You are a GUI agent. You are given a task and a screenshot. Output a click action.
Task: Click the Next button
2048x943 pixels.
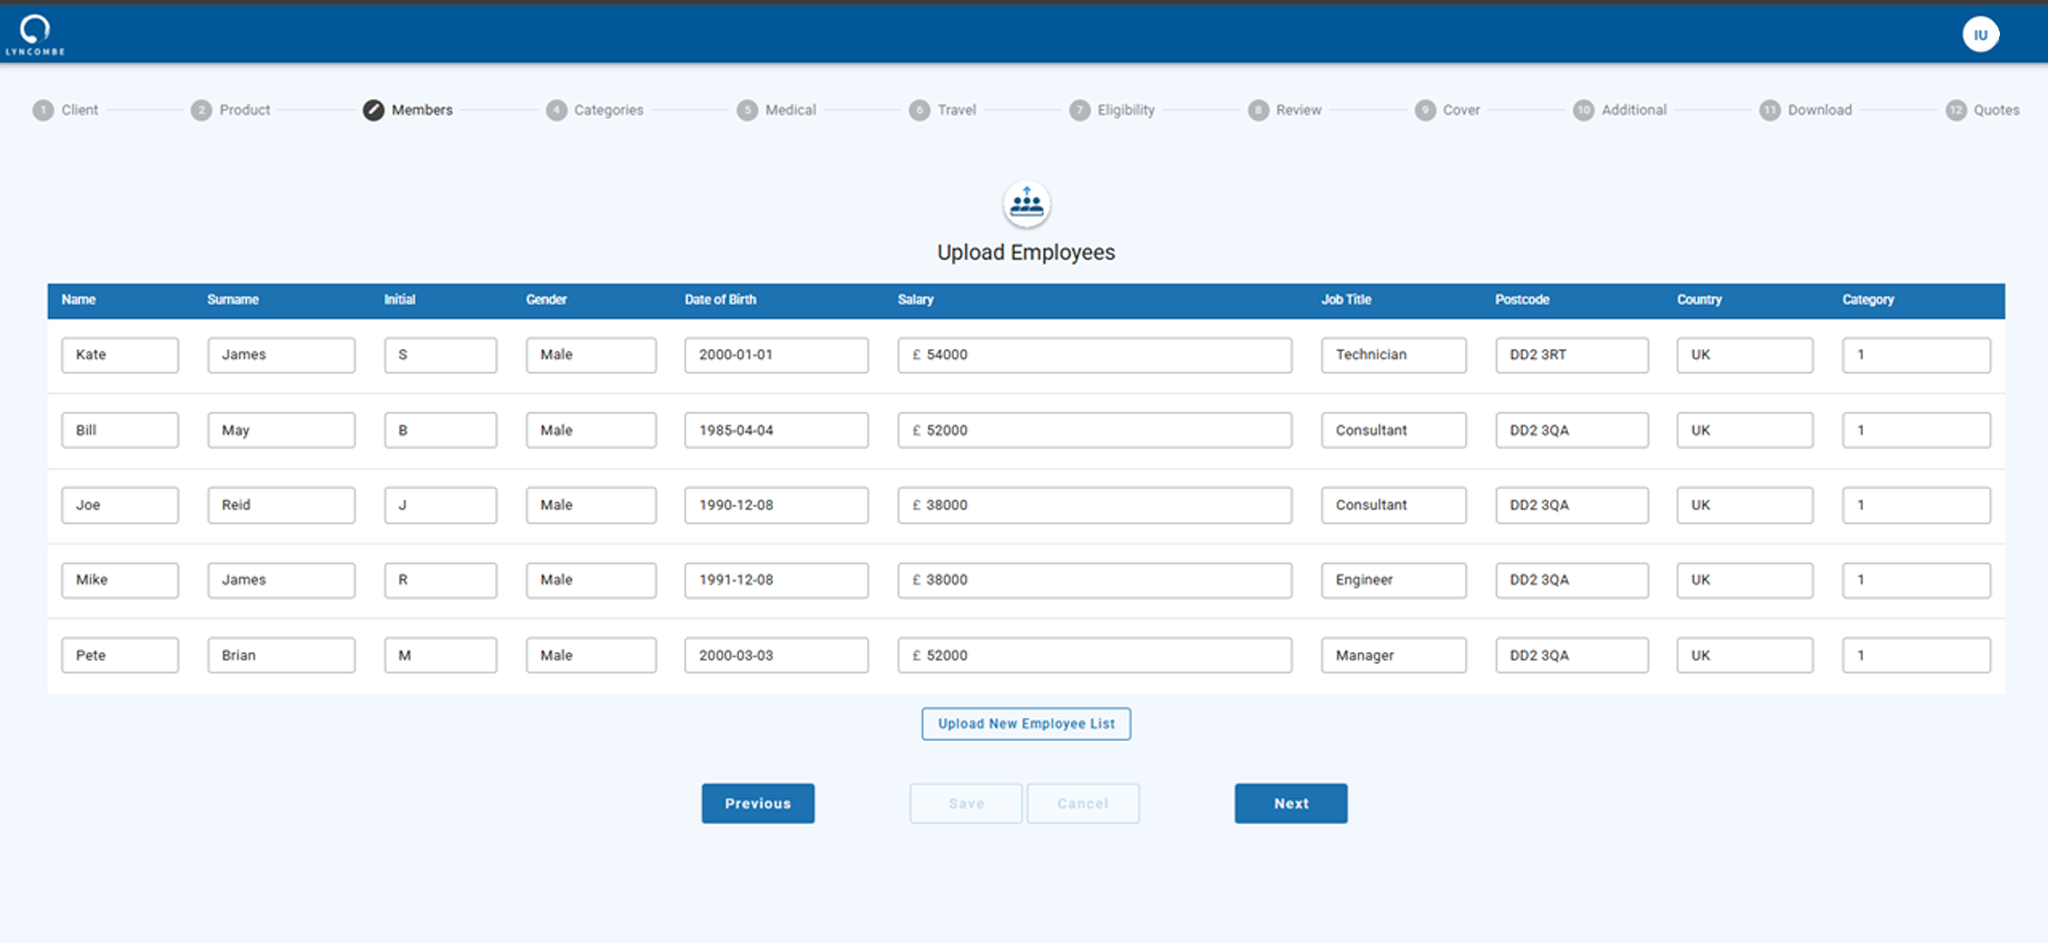[x=1291, y=804]
